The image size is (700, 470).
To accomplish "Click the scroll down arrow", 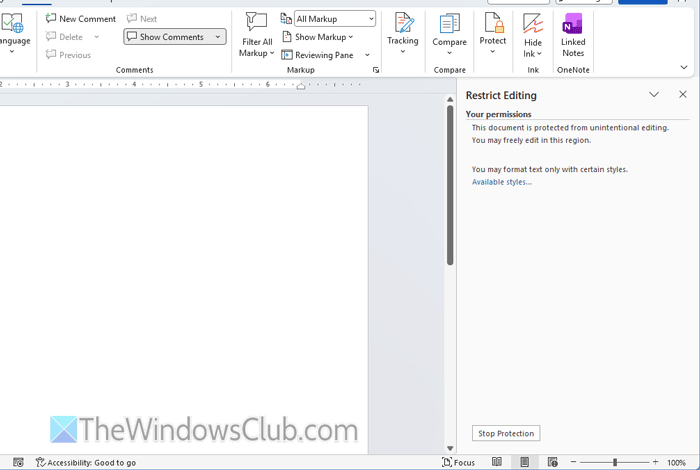I will (x=450, y=448).
